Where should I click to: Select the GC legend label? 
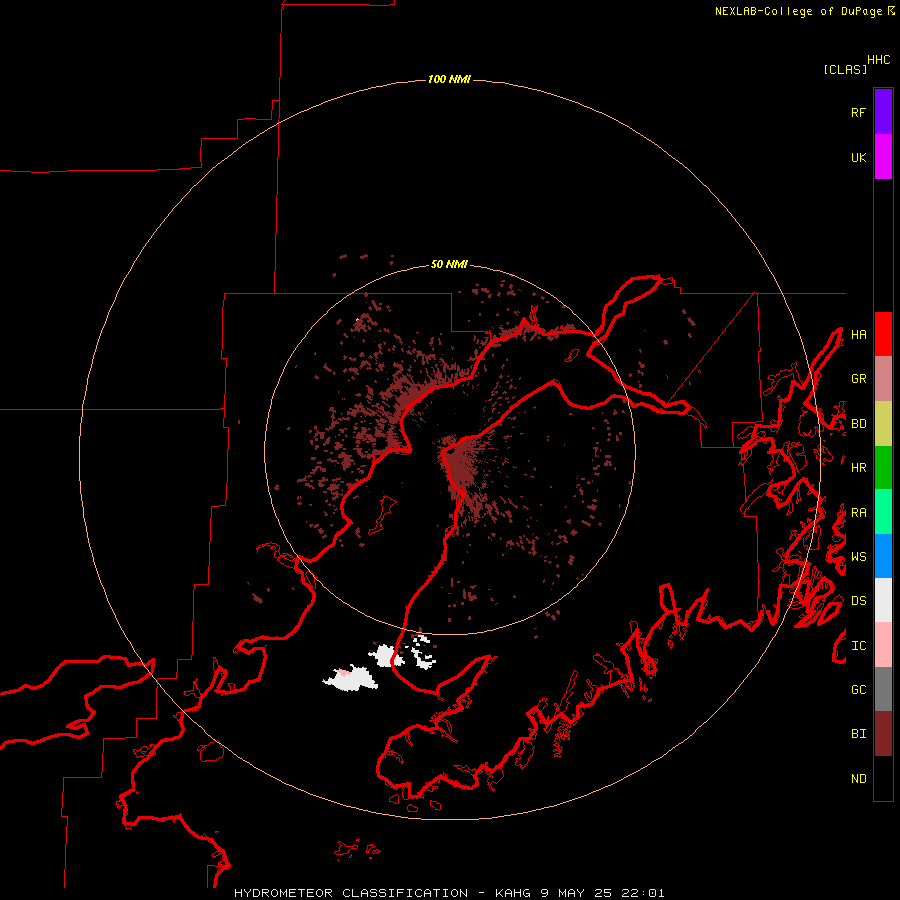pyautogui.click(x=858, y=690)
